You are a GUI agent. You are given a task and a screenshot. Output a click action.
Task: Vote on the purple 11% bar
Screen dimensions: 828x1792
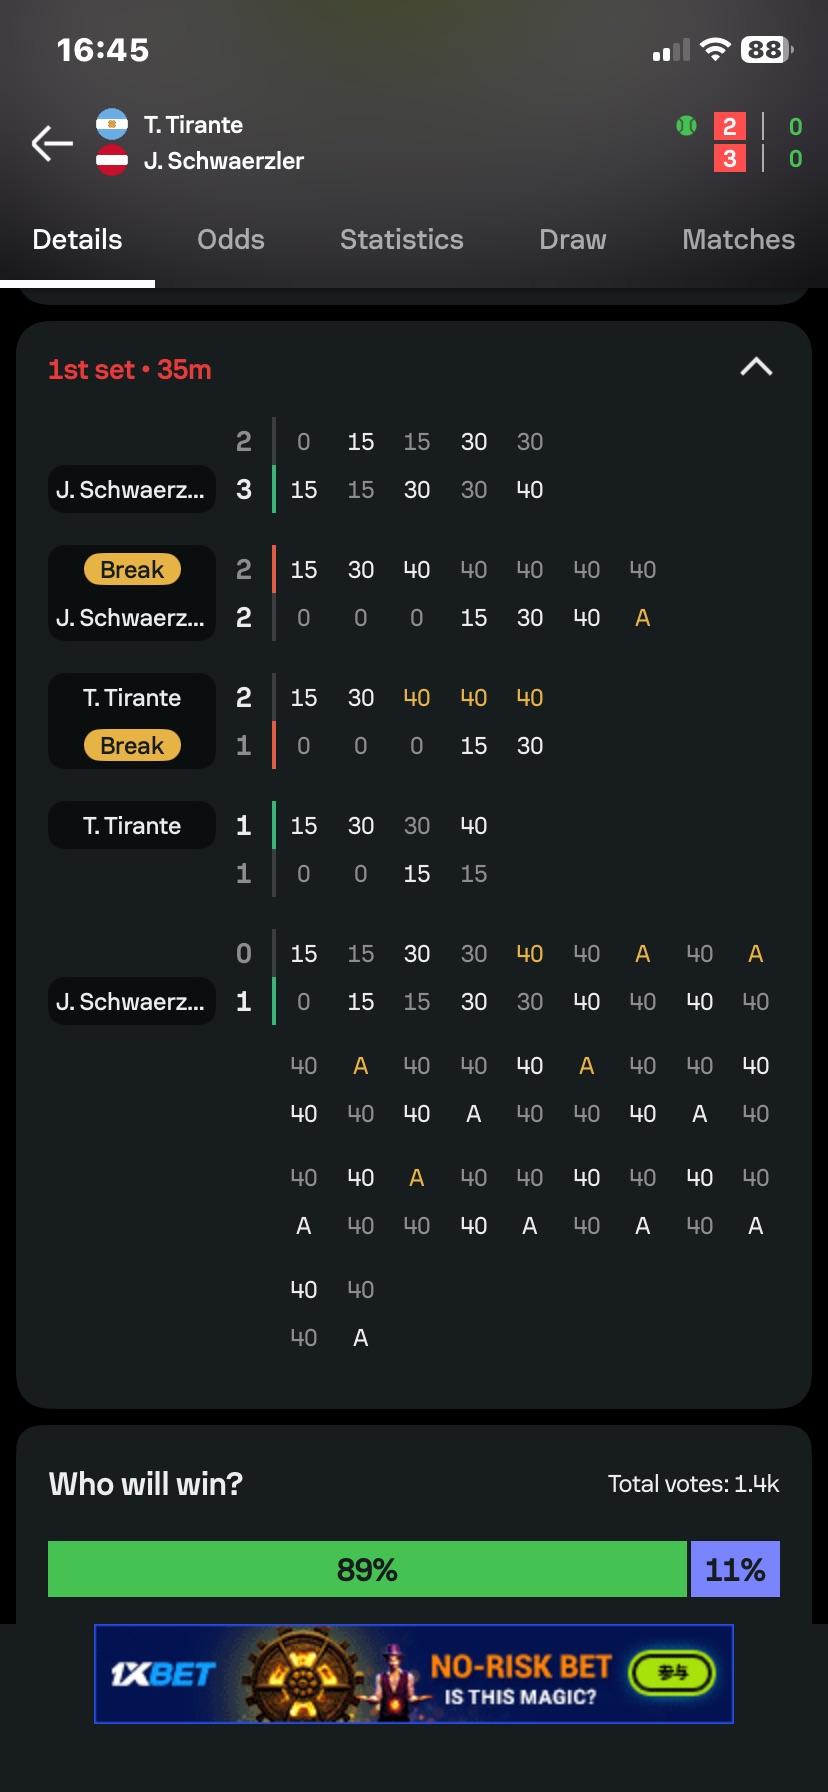tap(735, 1569)
